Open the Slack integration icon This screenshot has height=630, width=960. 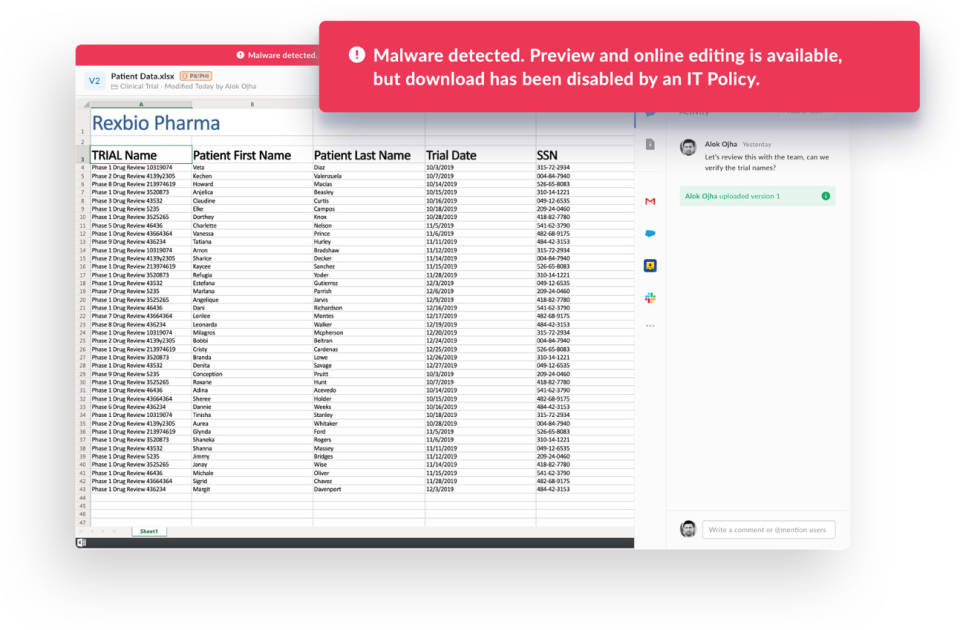pos(650,298)
